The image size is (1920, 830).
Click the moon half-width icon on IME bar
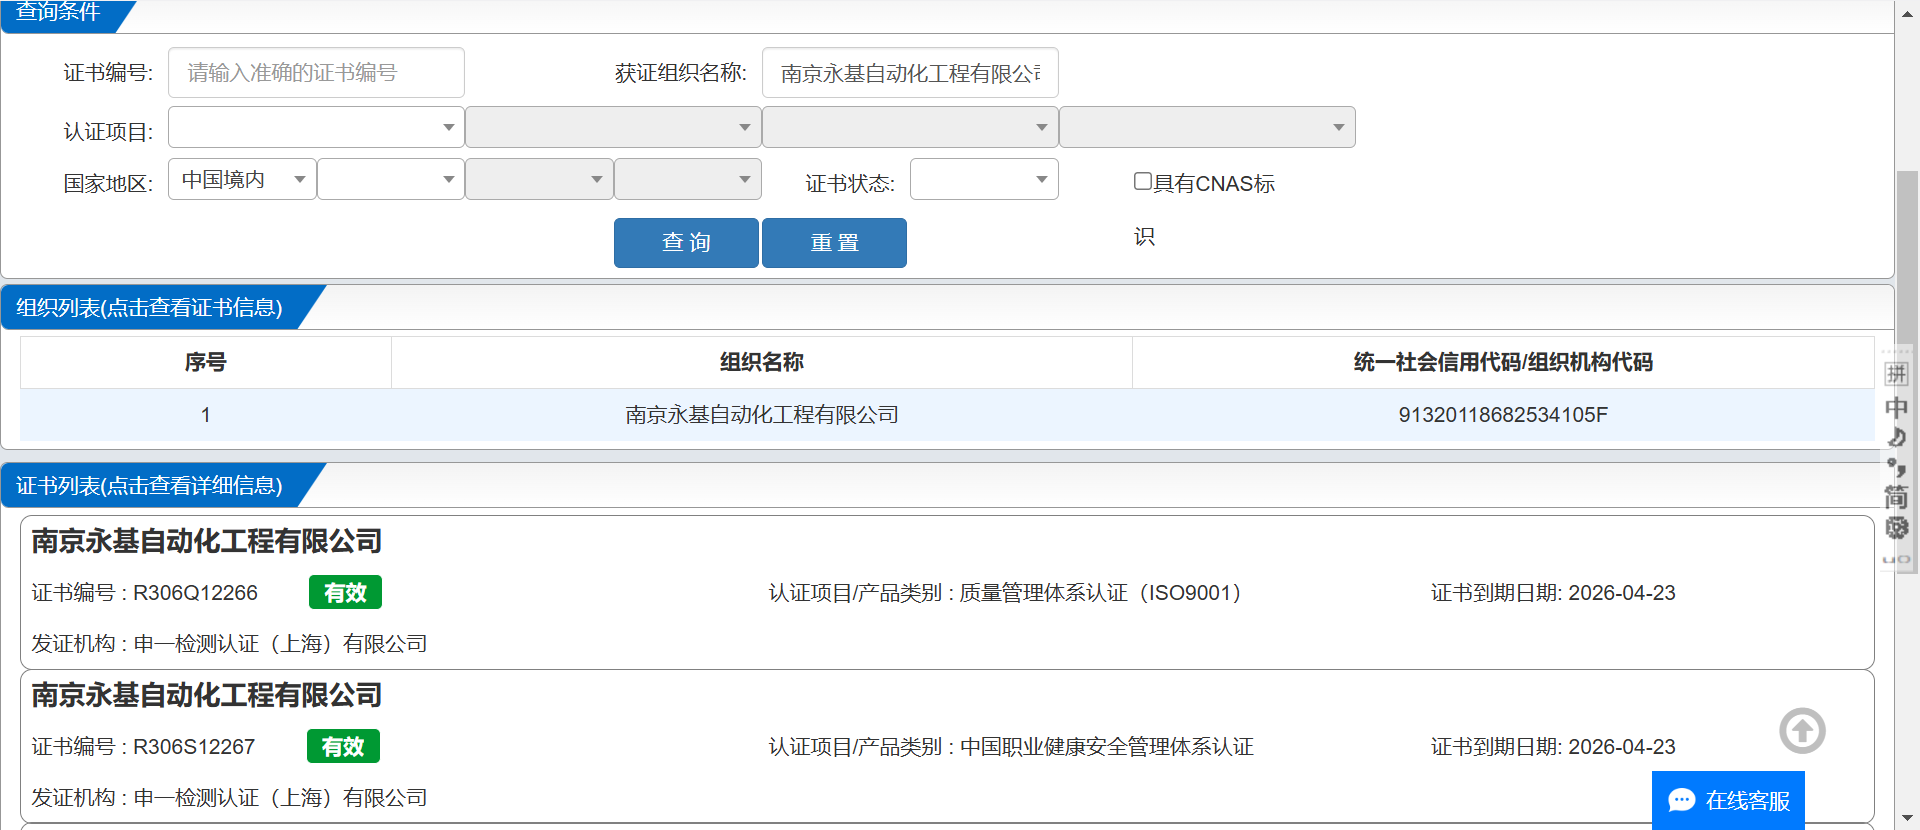[1896, 437]
